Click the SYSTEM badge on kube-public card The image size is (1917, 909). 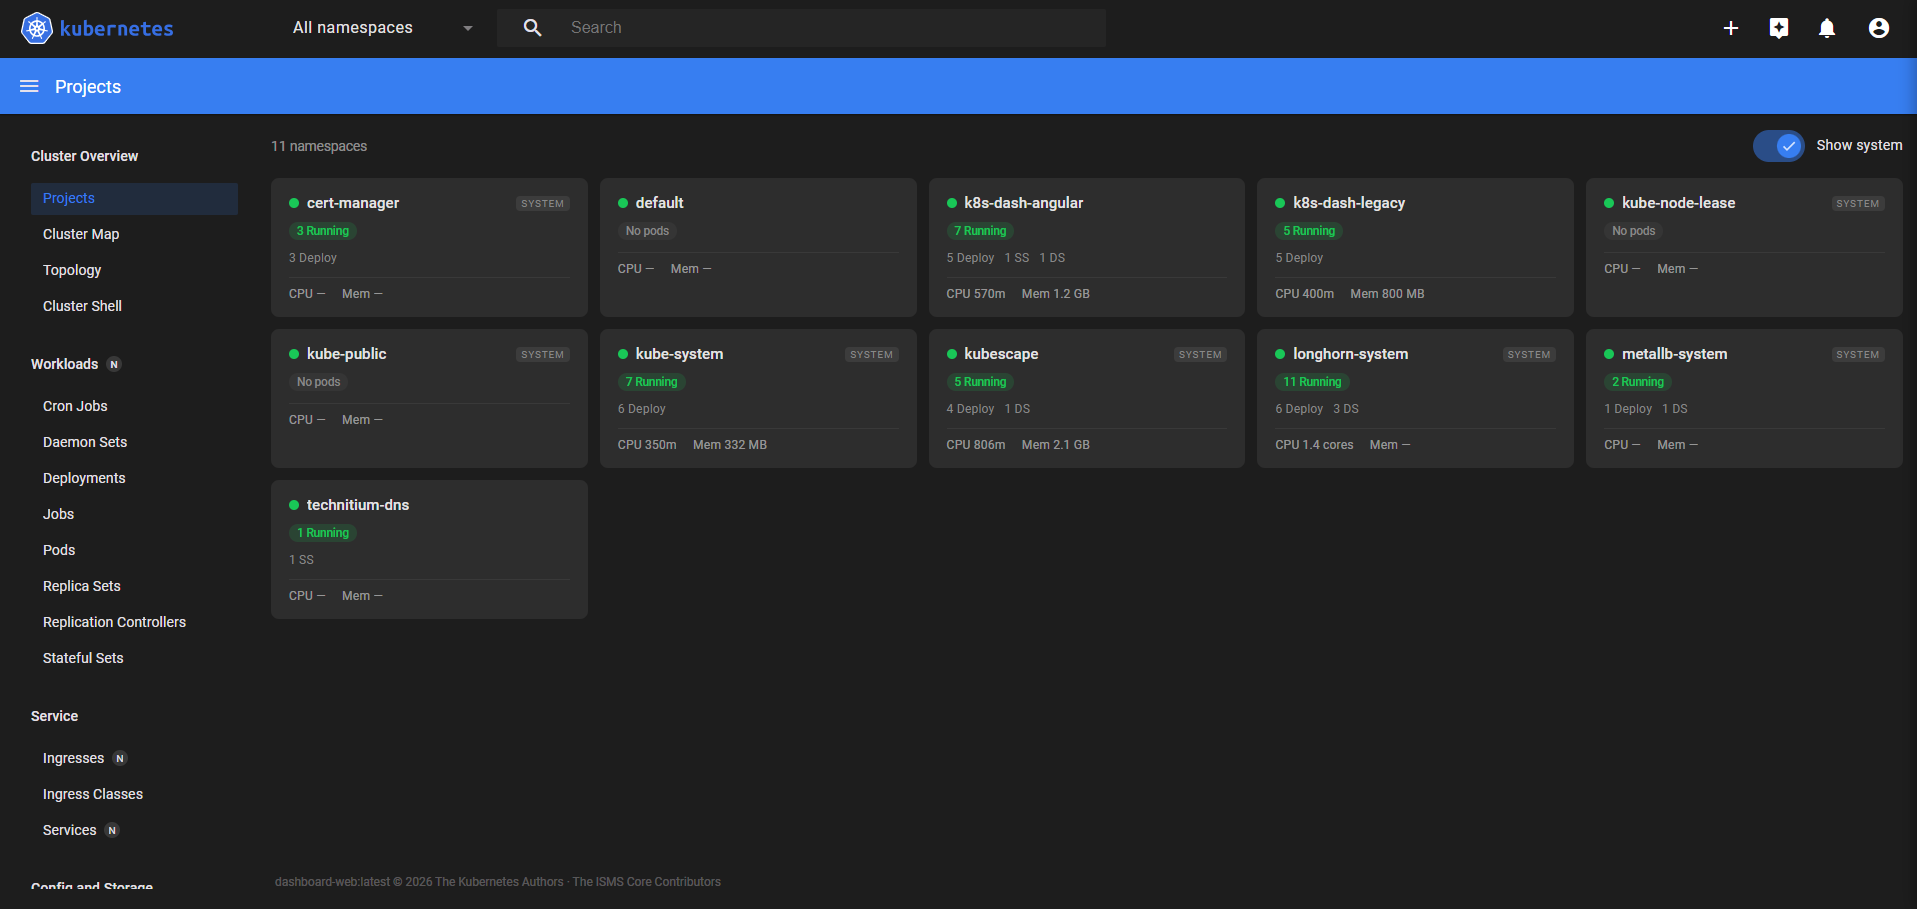pos(543,355)
